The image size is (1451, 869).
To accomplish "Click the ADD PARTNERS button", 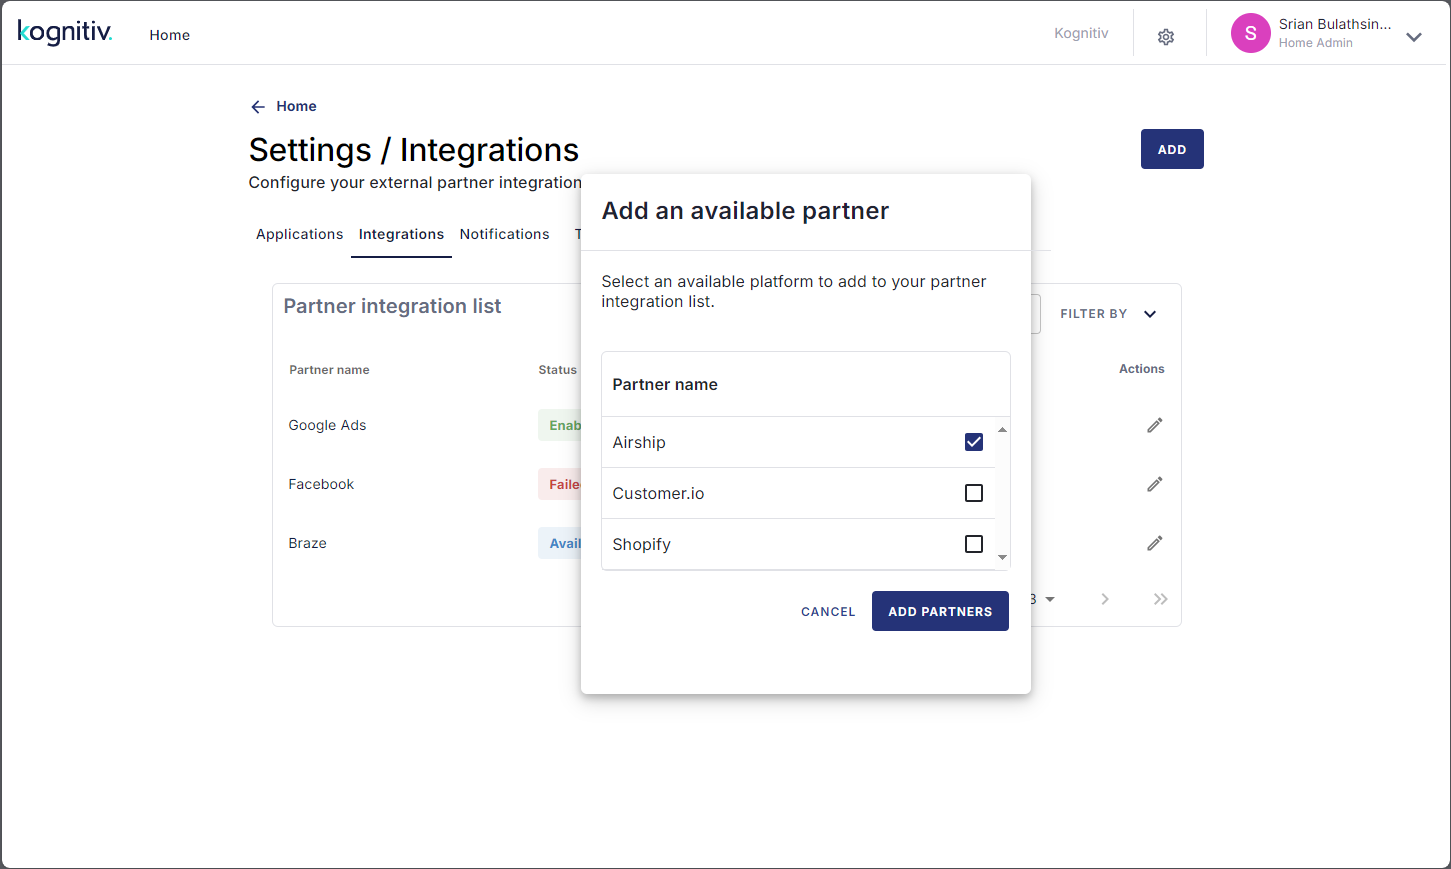I will click(940, 611).
